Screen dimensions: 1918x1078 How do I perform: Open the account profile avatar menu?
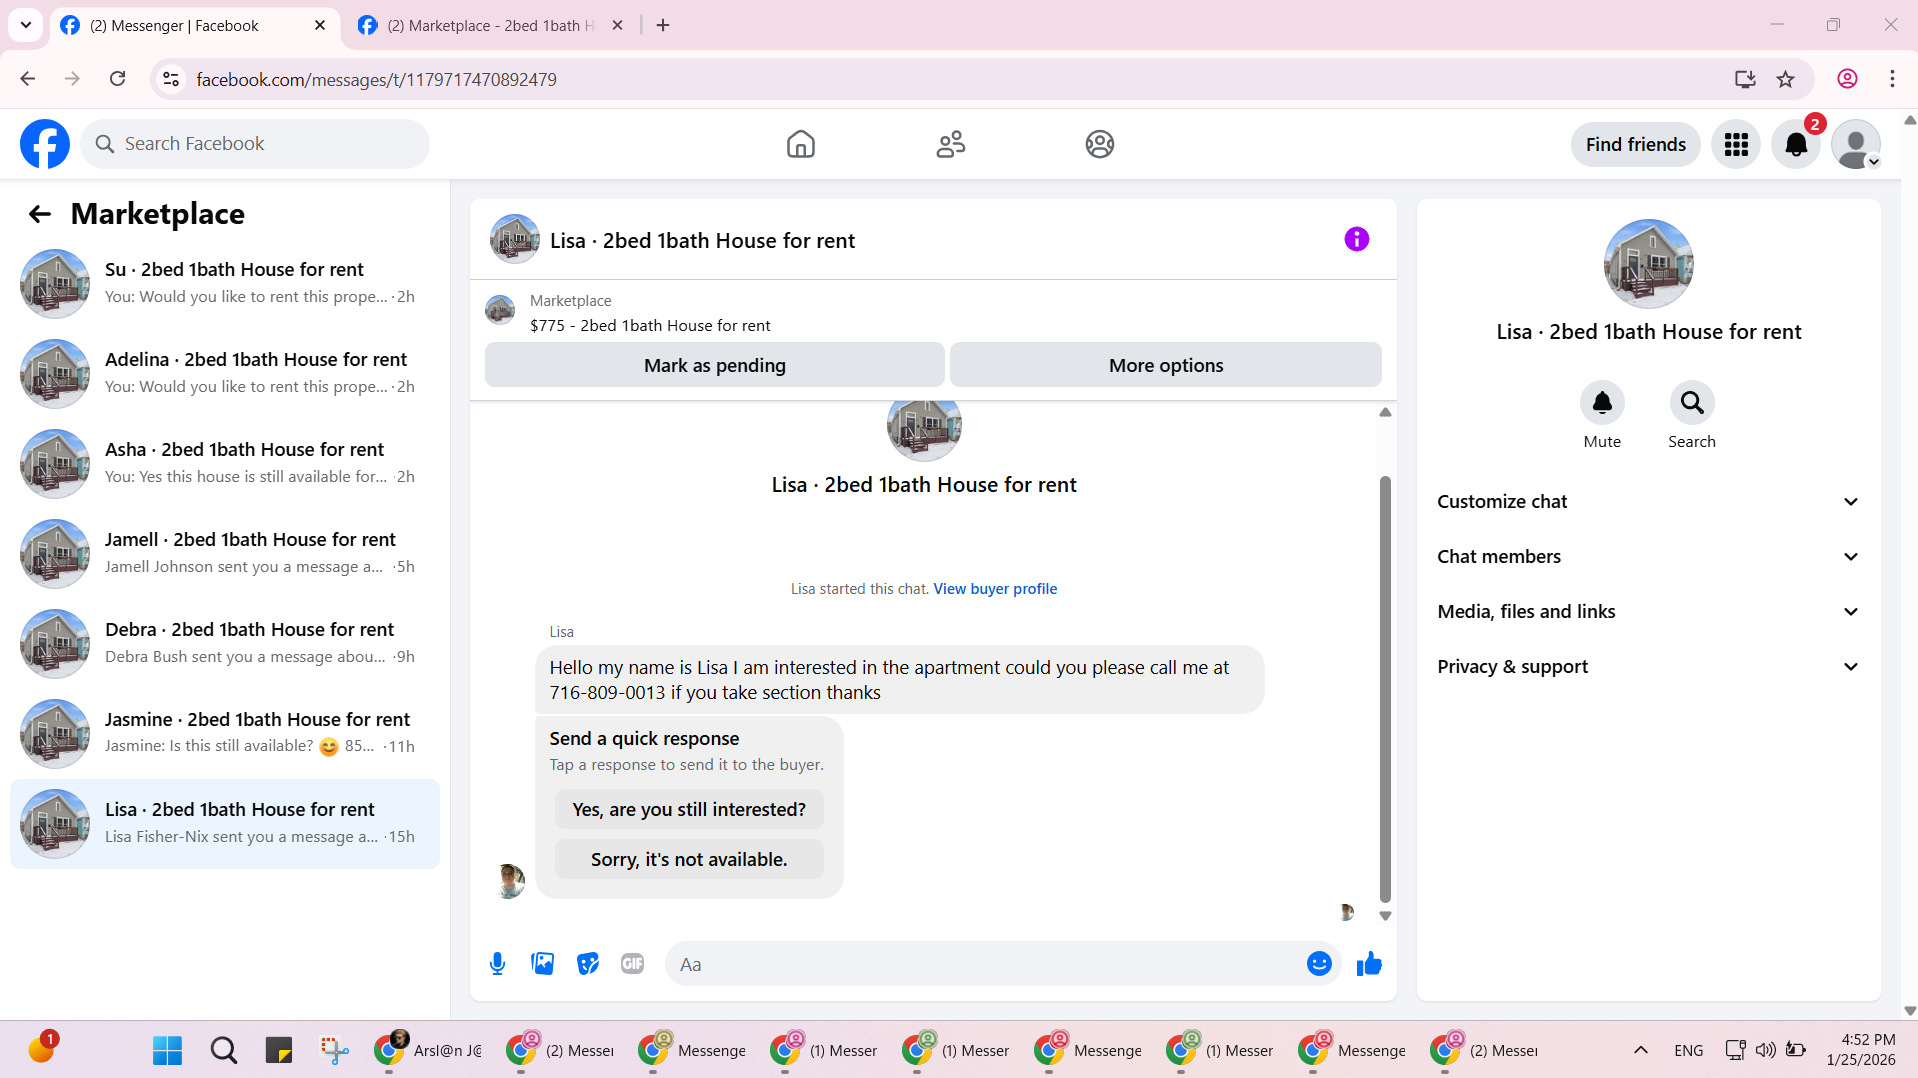[1856, 144]
